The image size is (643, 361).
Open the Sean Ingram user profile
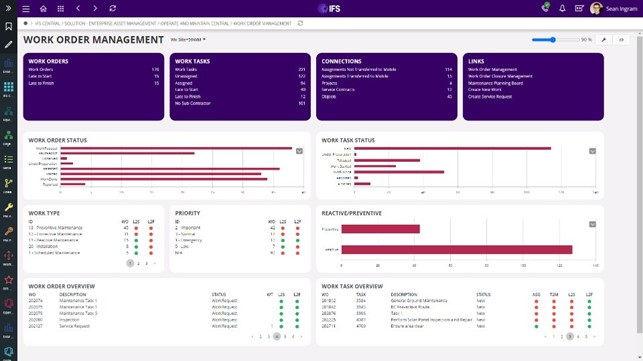coord(613,9)
